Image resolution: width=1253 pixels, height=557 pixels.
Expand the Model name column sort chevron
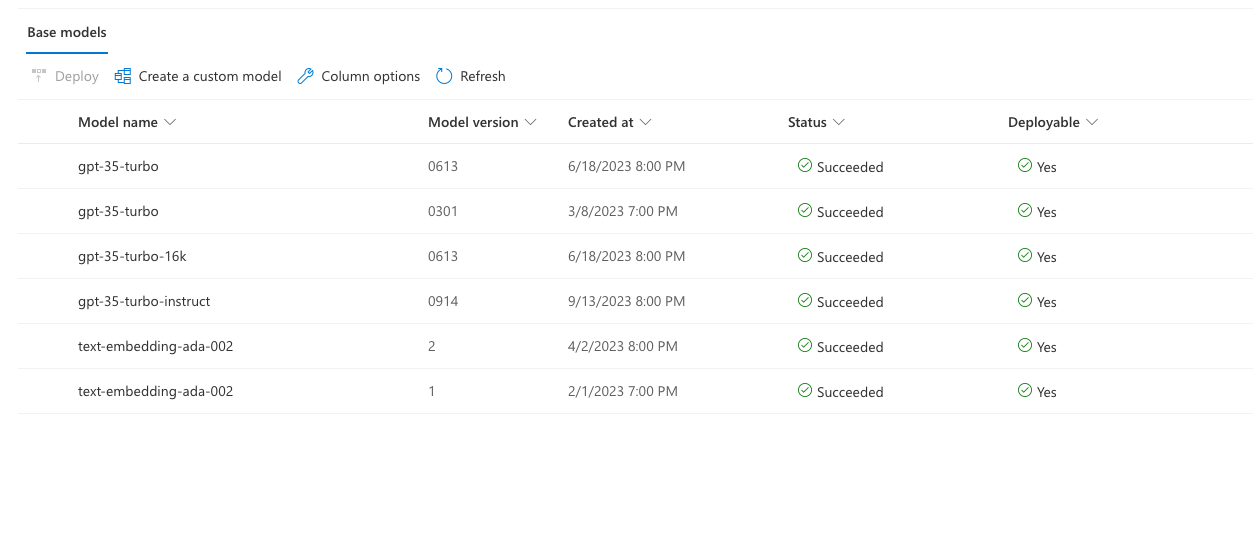coord(170,122)
